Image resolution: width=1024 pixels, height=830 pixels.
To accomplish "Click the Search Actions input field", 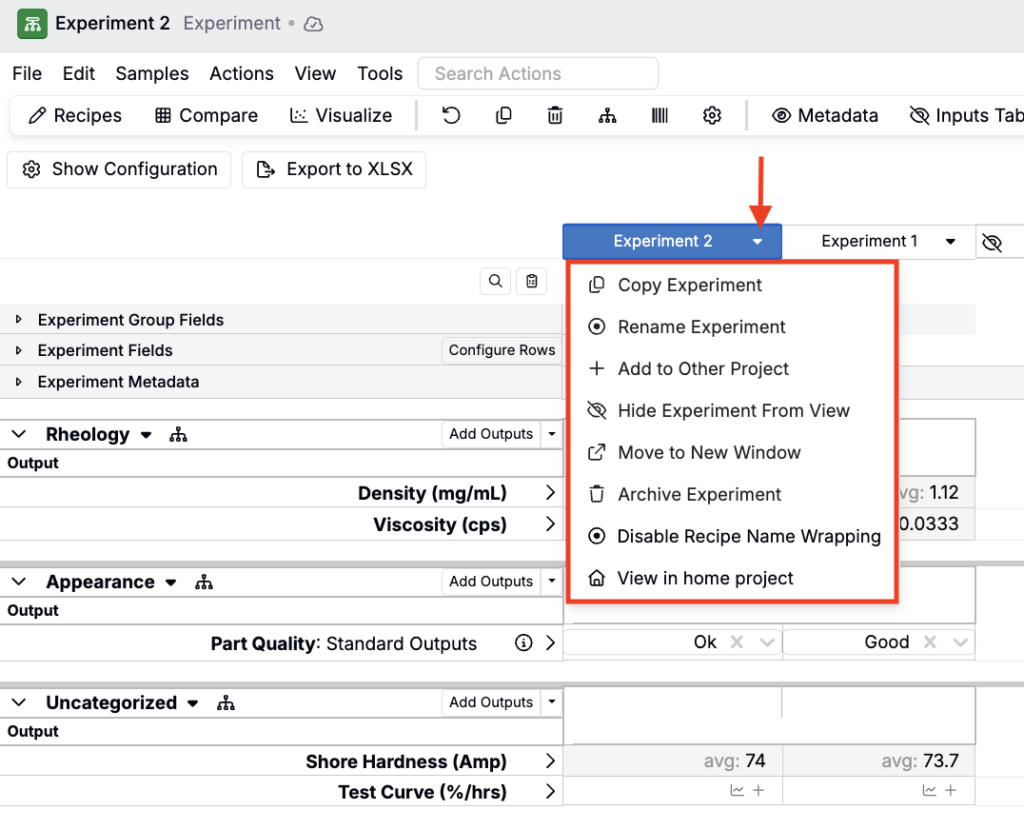I will pyautogui.click(x=538, y=74).
